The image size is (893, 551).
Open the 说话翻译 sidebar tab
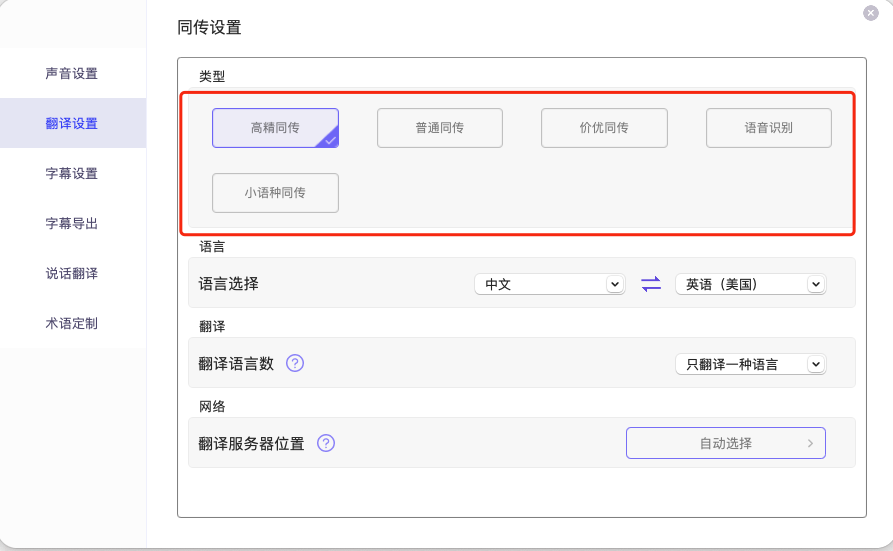pyautogui.click(x=72, y=273)
